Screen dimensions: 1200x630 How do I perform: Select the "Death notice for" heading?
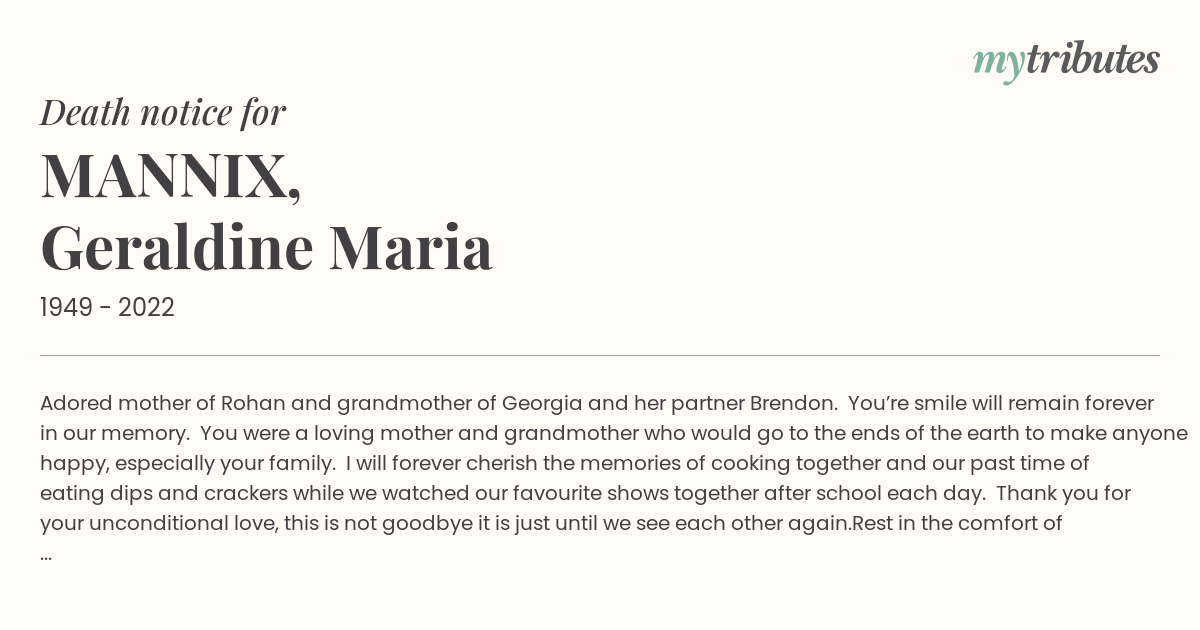pos(163,113)
